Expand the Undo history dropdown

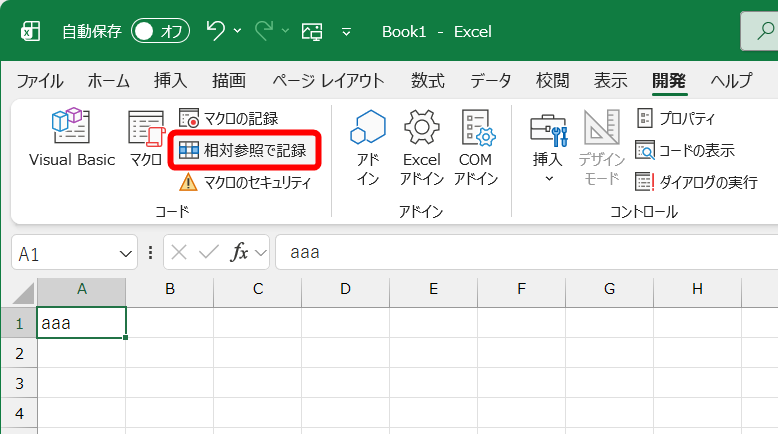click(x=238, y=31)
